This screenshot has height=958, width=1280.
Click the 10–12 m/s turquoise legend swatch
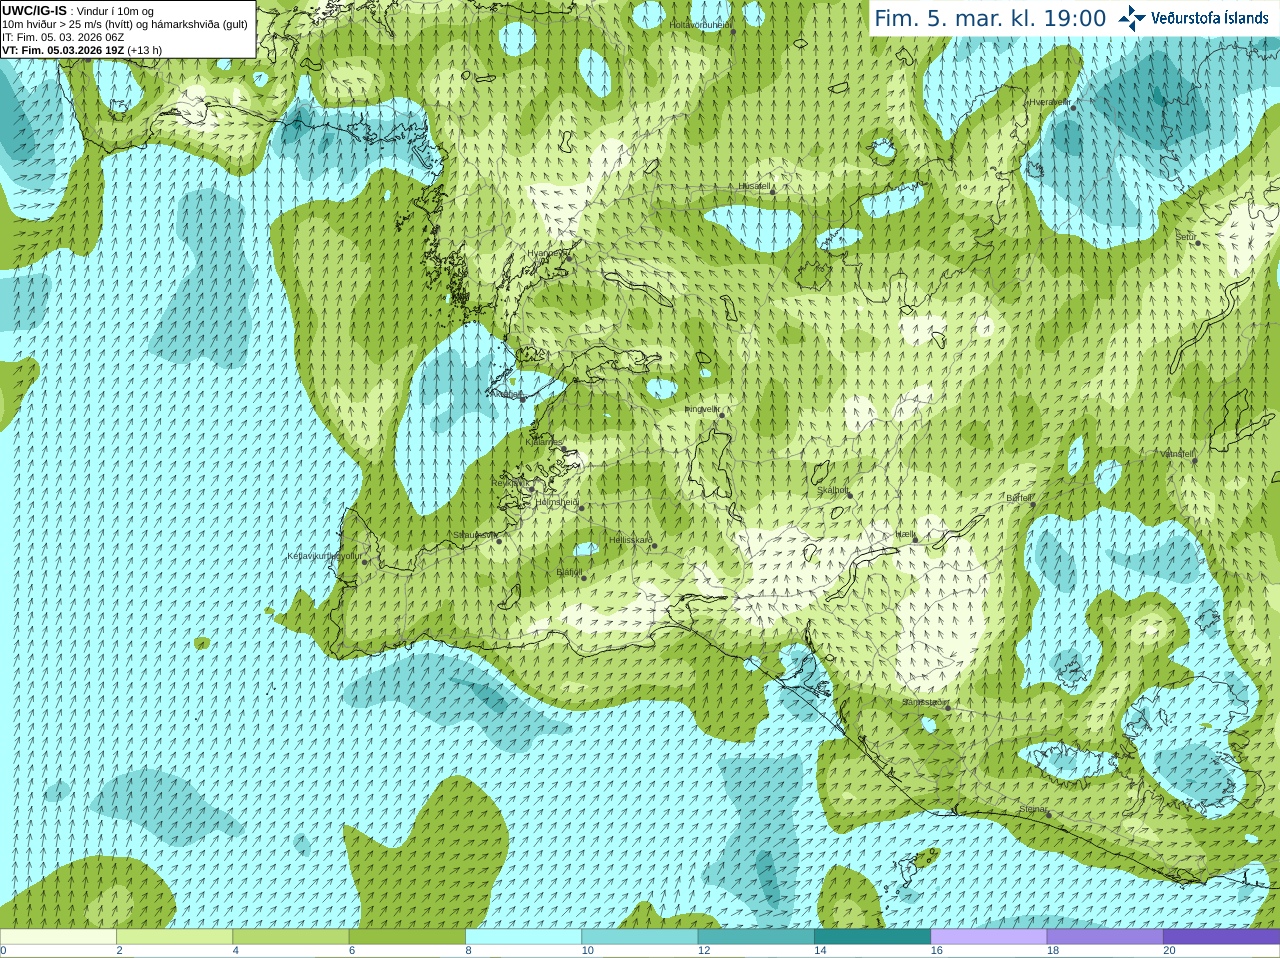coord(640,936)
